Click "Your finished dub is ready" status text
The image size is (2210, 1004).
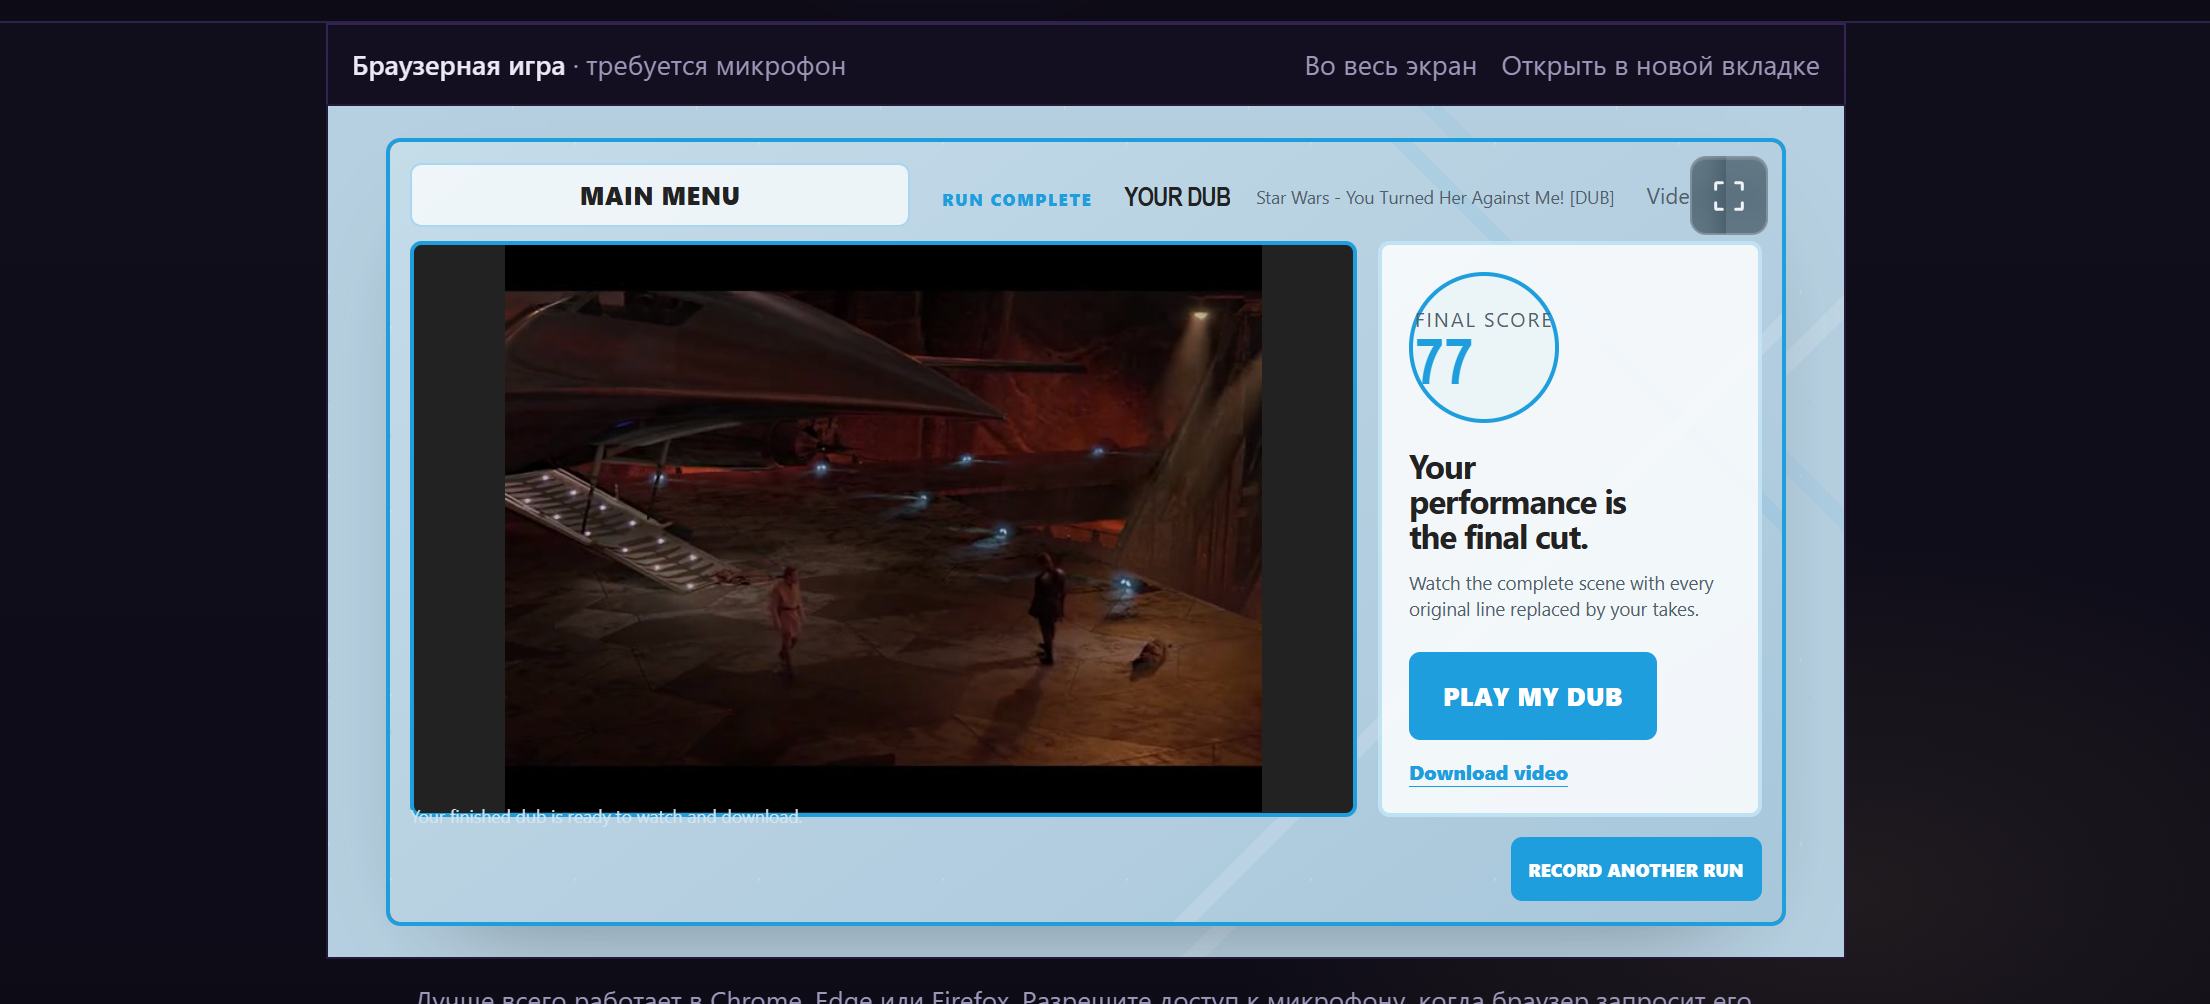point(607,817)
